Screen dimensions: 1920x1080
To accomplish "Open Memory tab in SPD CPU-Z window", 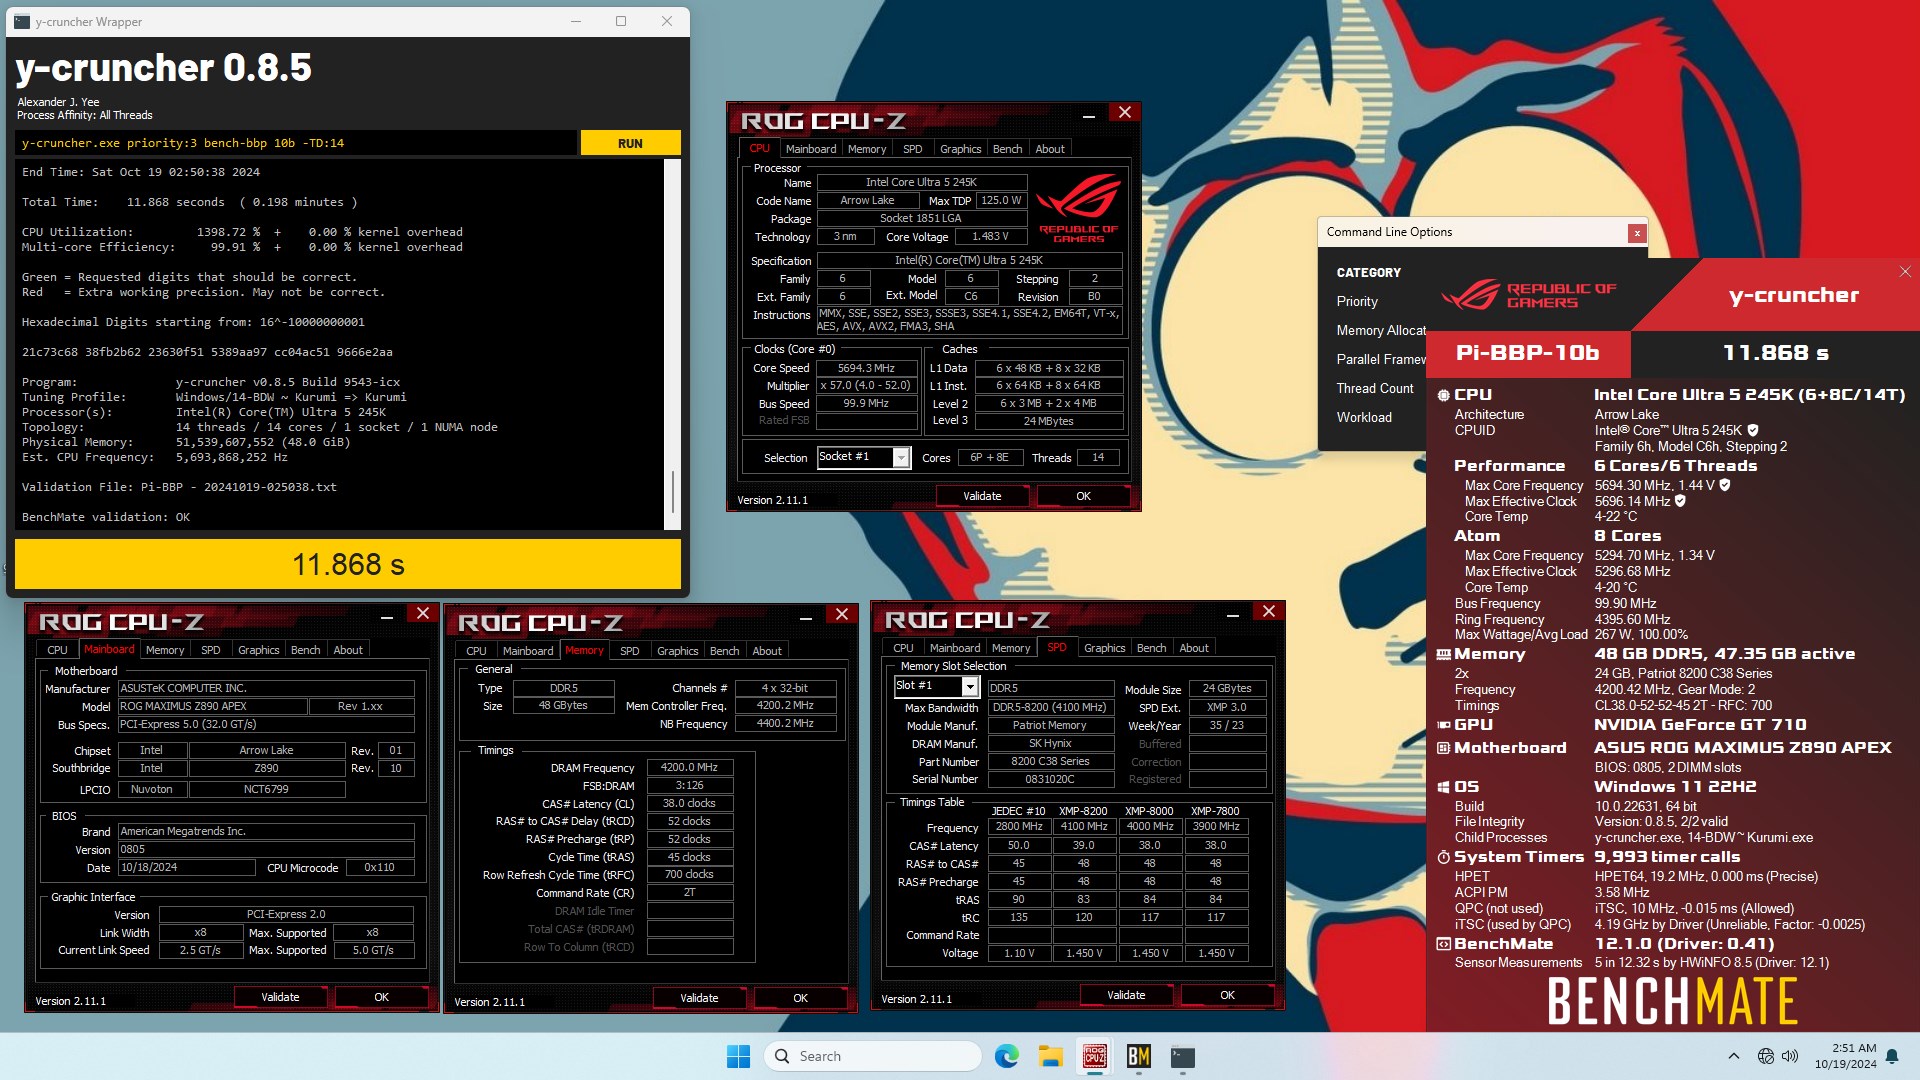I will tap(1011, 648).
